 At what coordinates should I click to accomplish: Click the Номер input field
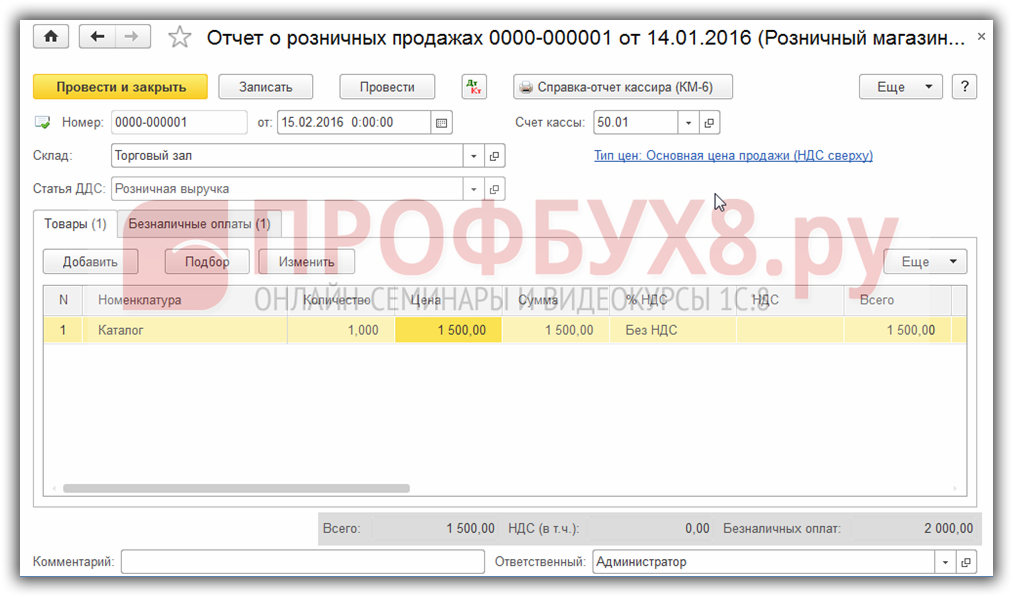(x=179, y=123)
